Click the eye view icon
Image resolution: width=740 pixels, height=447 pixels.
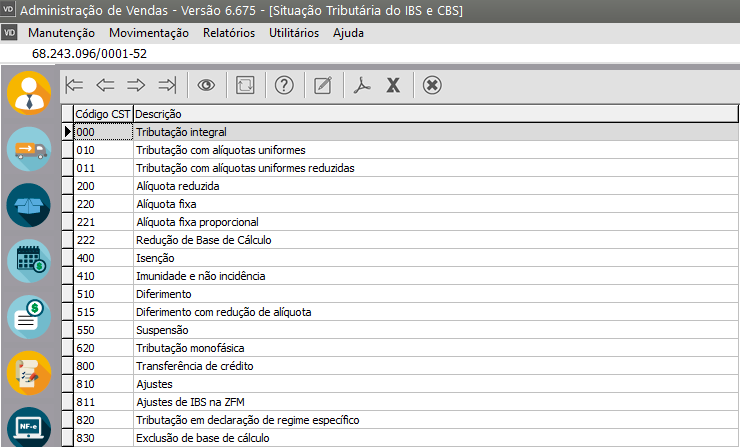pyautogui.click(x=207, y=85)
